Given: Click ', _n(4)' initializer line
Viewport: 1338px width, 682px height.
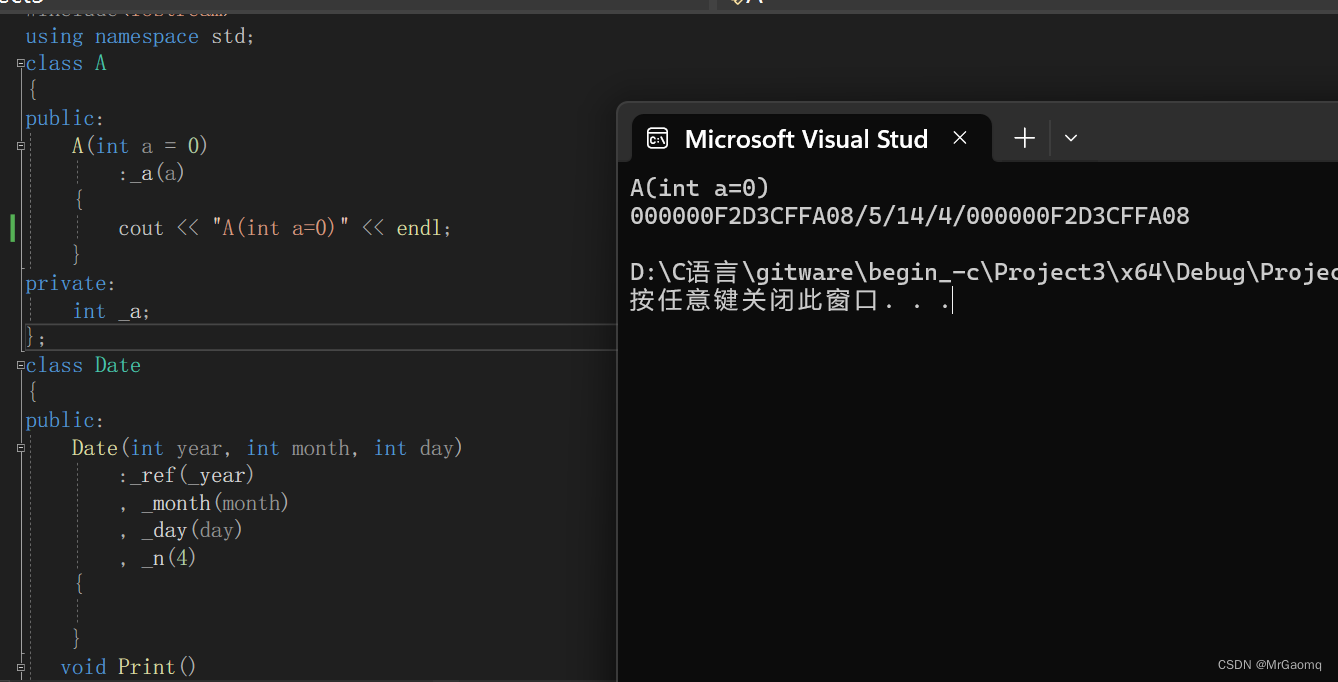Looking at the screenshot, I should click(x=158, y=558).
